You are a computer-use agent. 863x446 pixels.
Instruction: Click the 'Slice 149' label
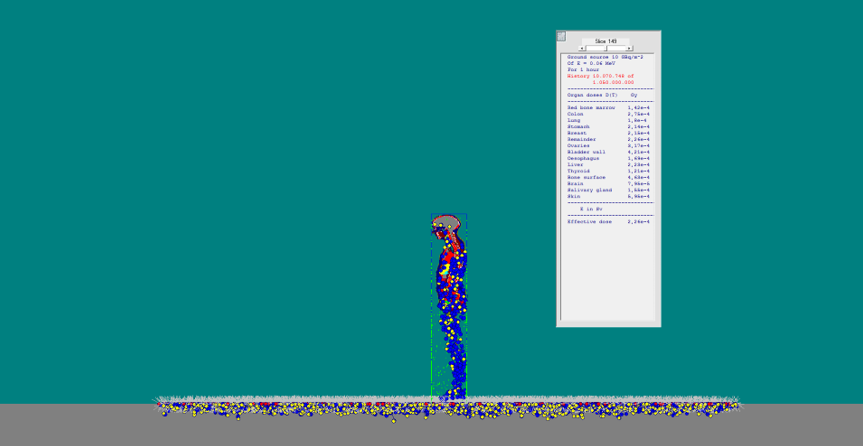pos(606,41)
